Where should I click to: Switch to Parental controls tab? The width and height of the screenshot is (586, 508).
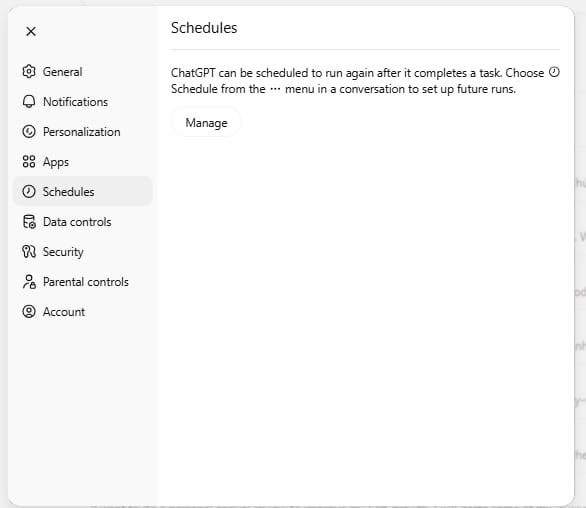83,281
